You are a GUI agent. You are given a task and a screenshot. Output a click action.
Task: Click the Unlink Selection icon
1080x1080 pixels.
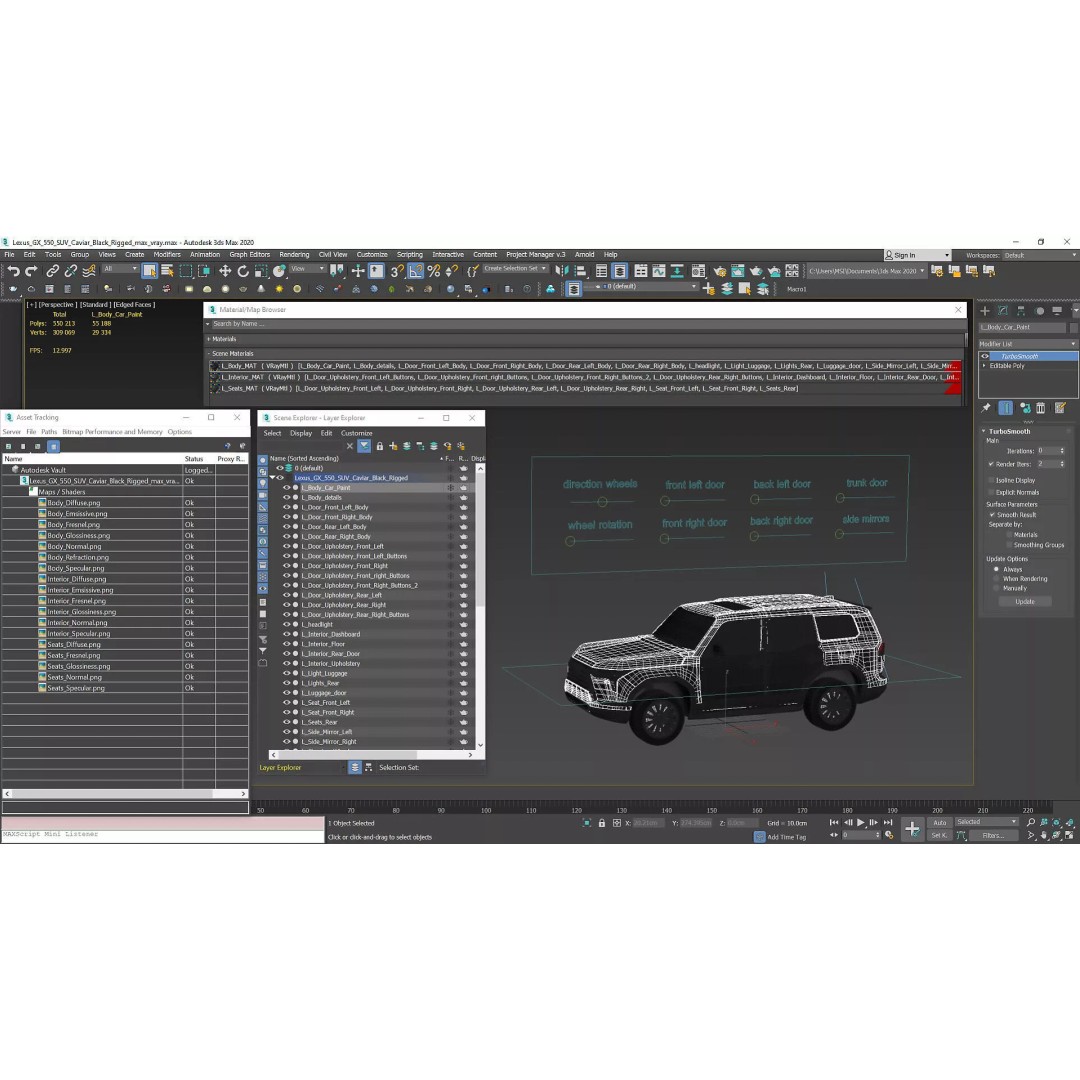(x=70, y=271)
